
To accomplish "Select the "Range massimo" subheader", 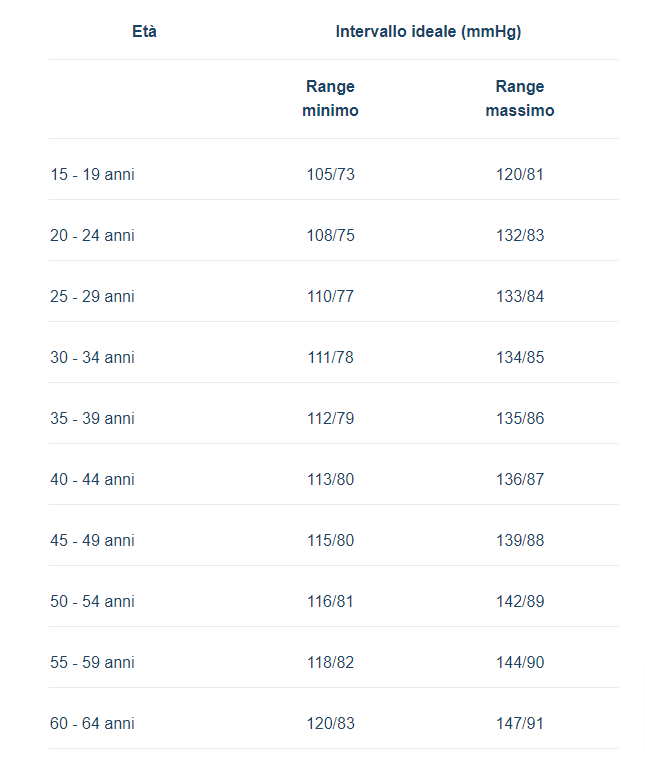I will click(x=519, y=98).
